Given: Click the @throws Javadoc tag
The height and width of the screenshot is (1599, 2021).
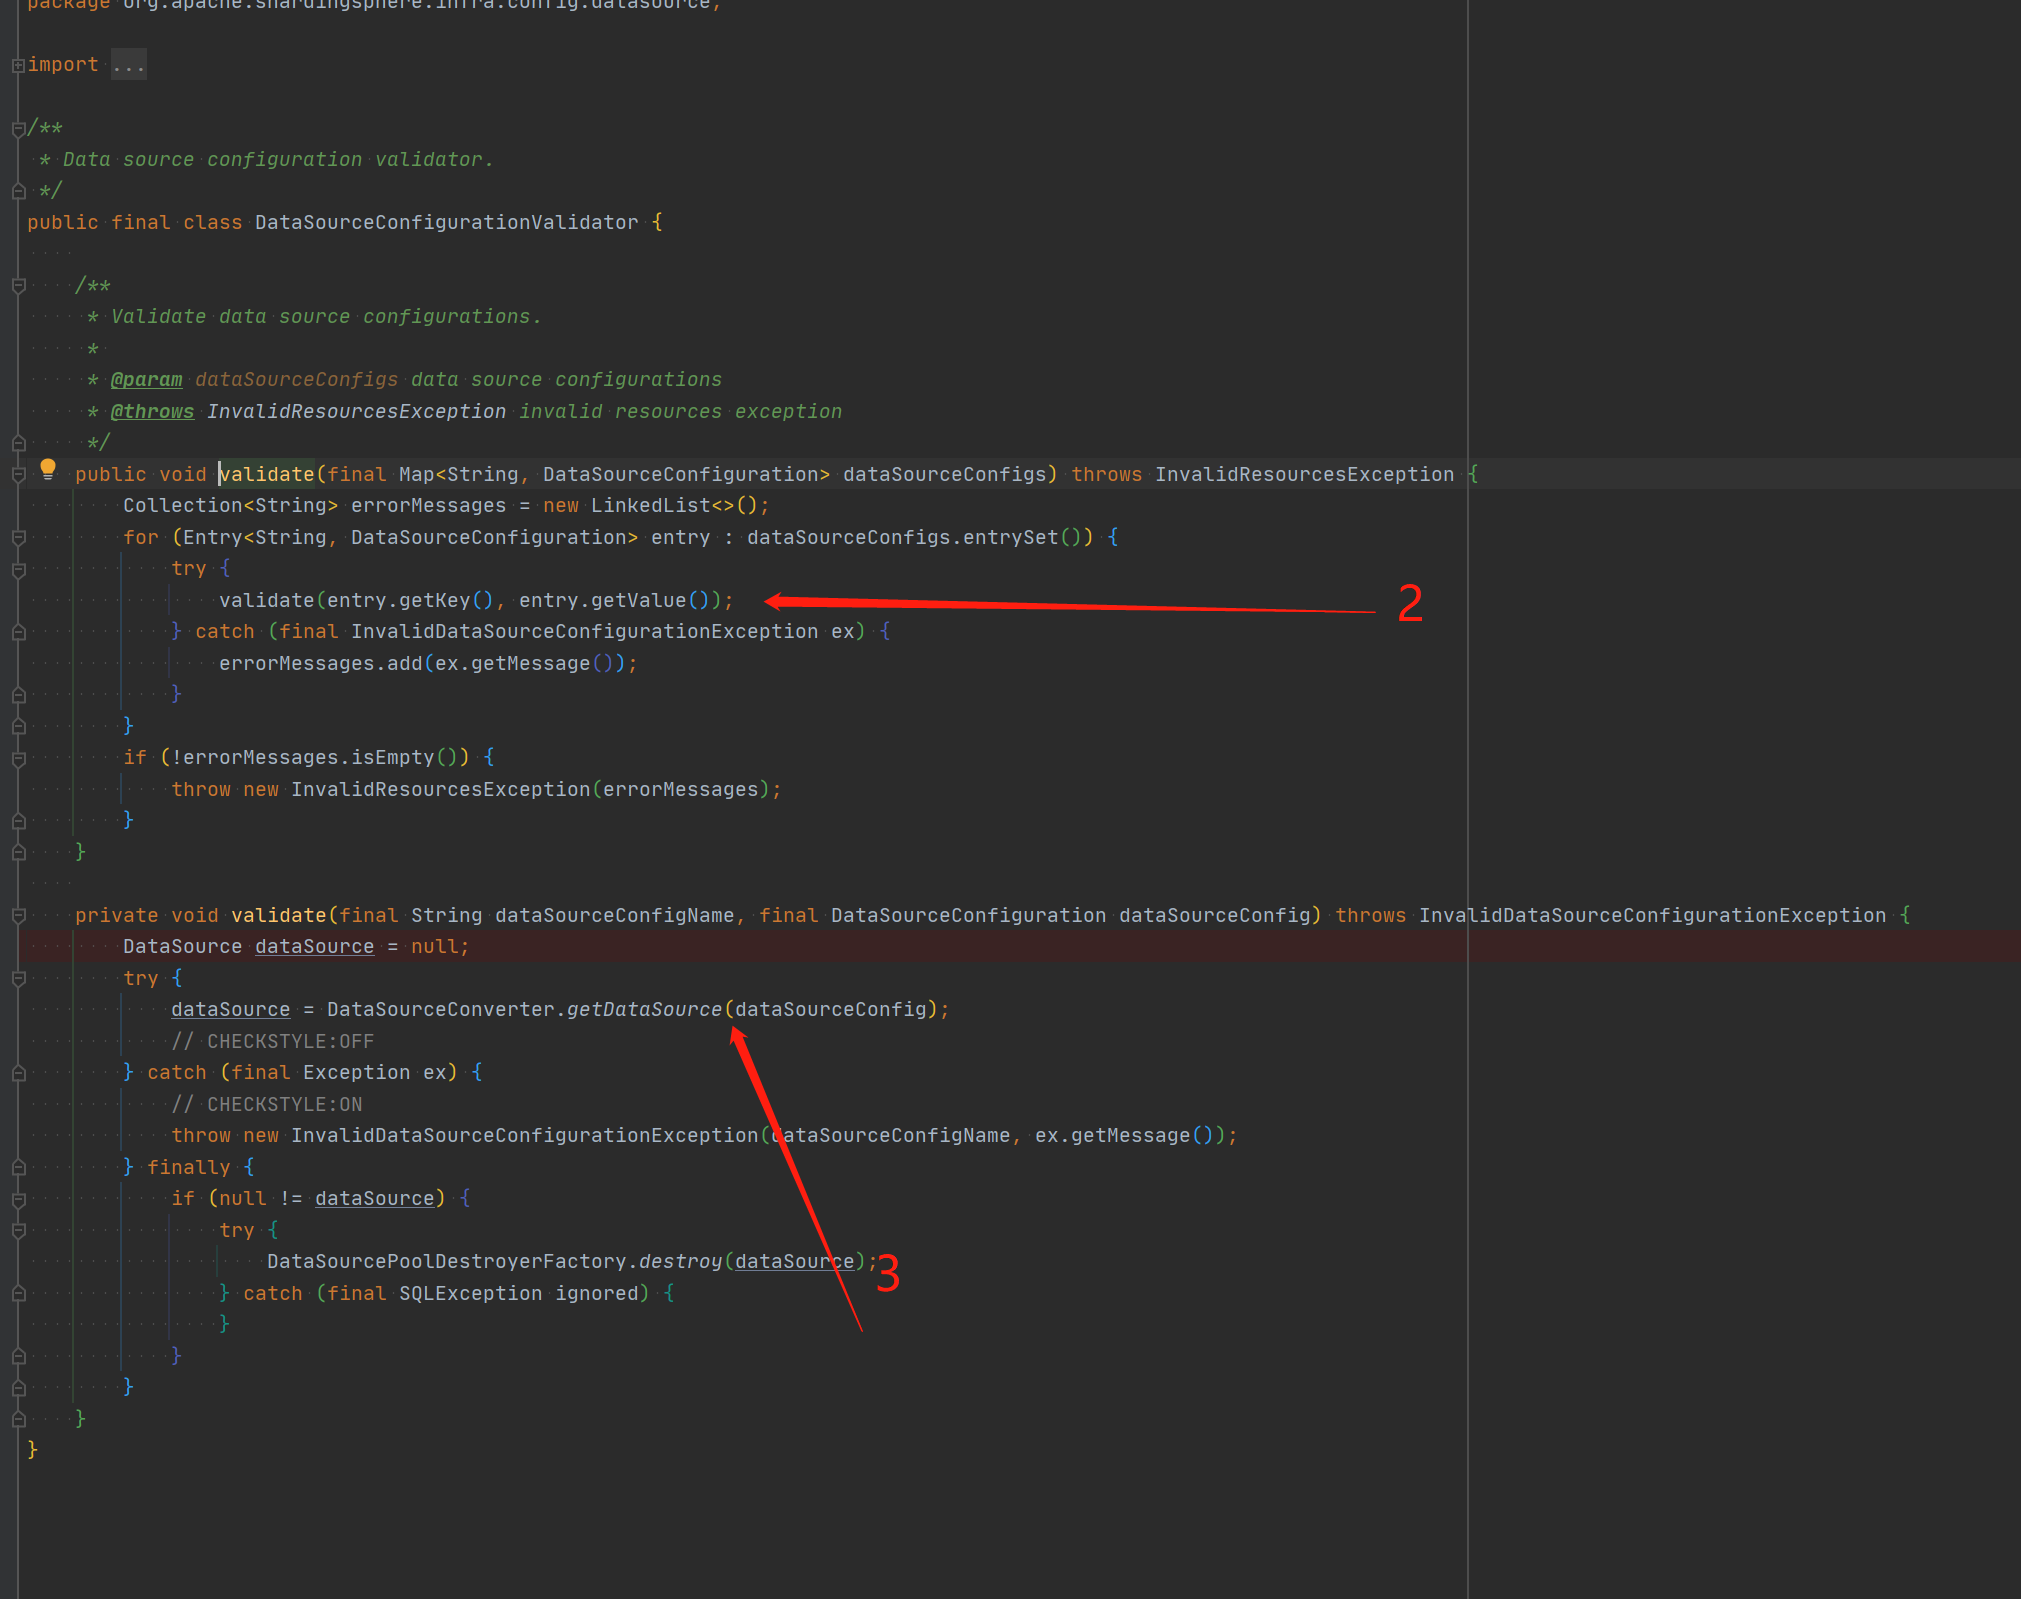Looking at the screenshot, I should pyautogui.click(x=152, y=412).
